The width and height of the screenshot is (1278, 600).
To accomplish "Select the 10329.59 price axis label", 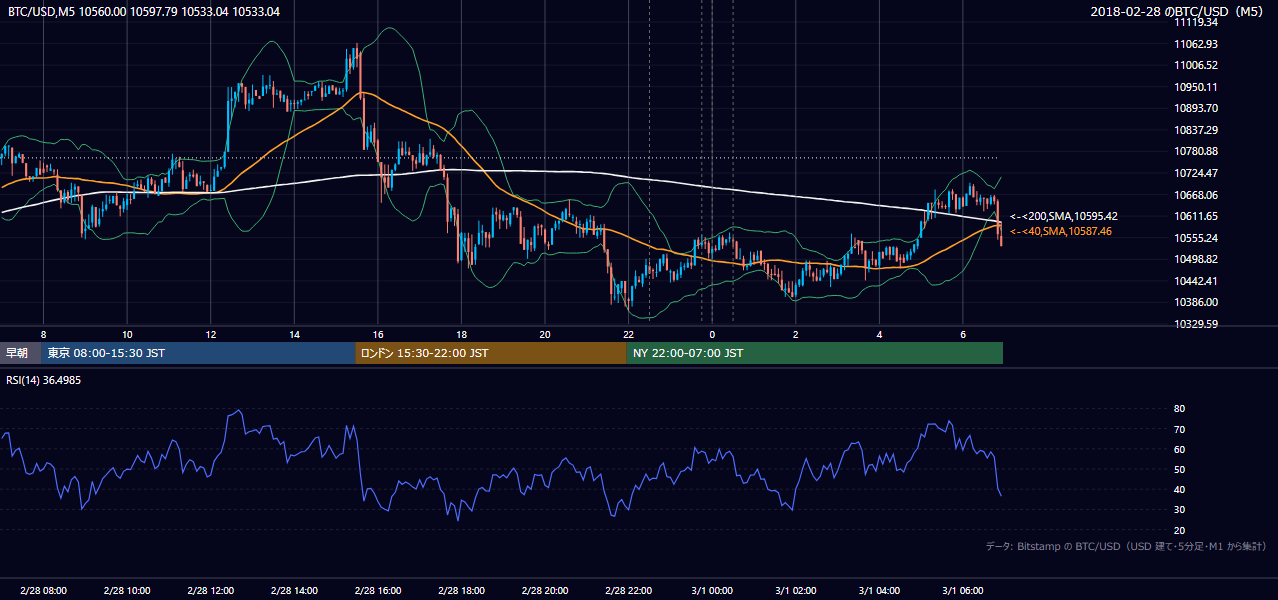I will click(1196, 324).
